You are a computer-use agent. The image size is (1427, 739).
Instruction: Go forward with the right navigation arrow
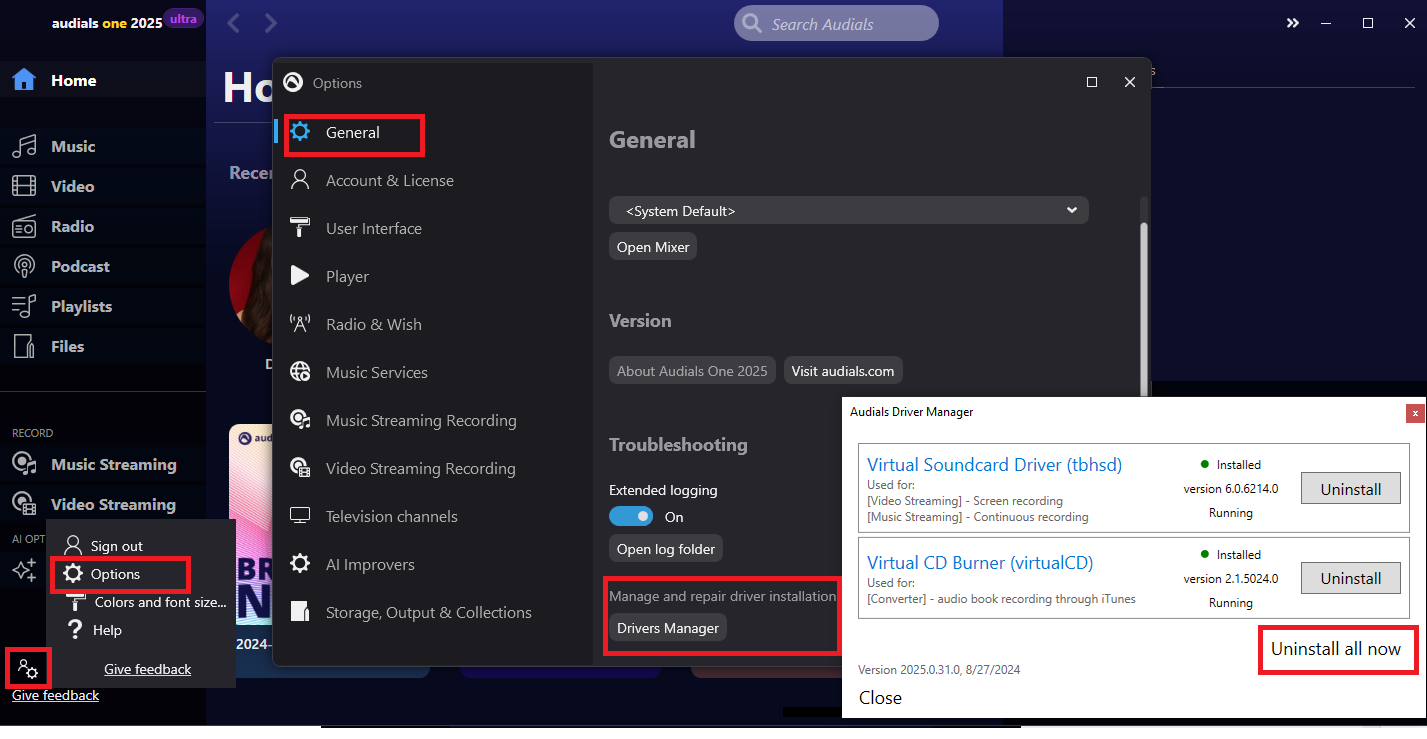tap(271, 23)
